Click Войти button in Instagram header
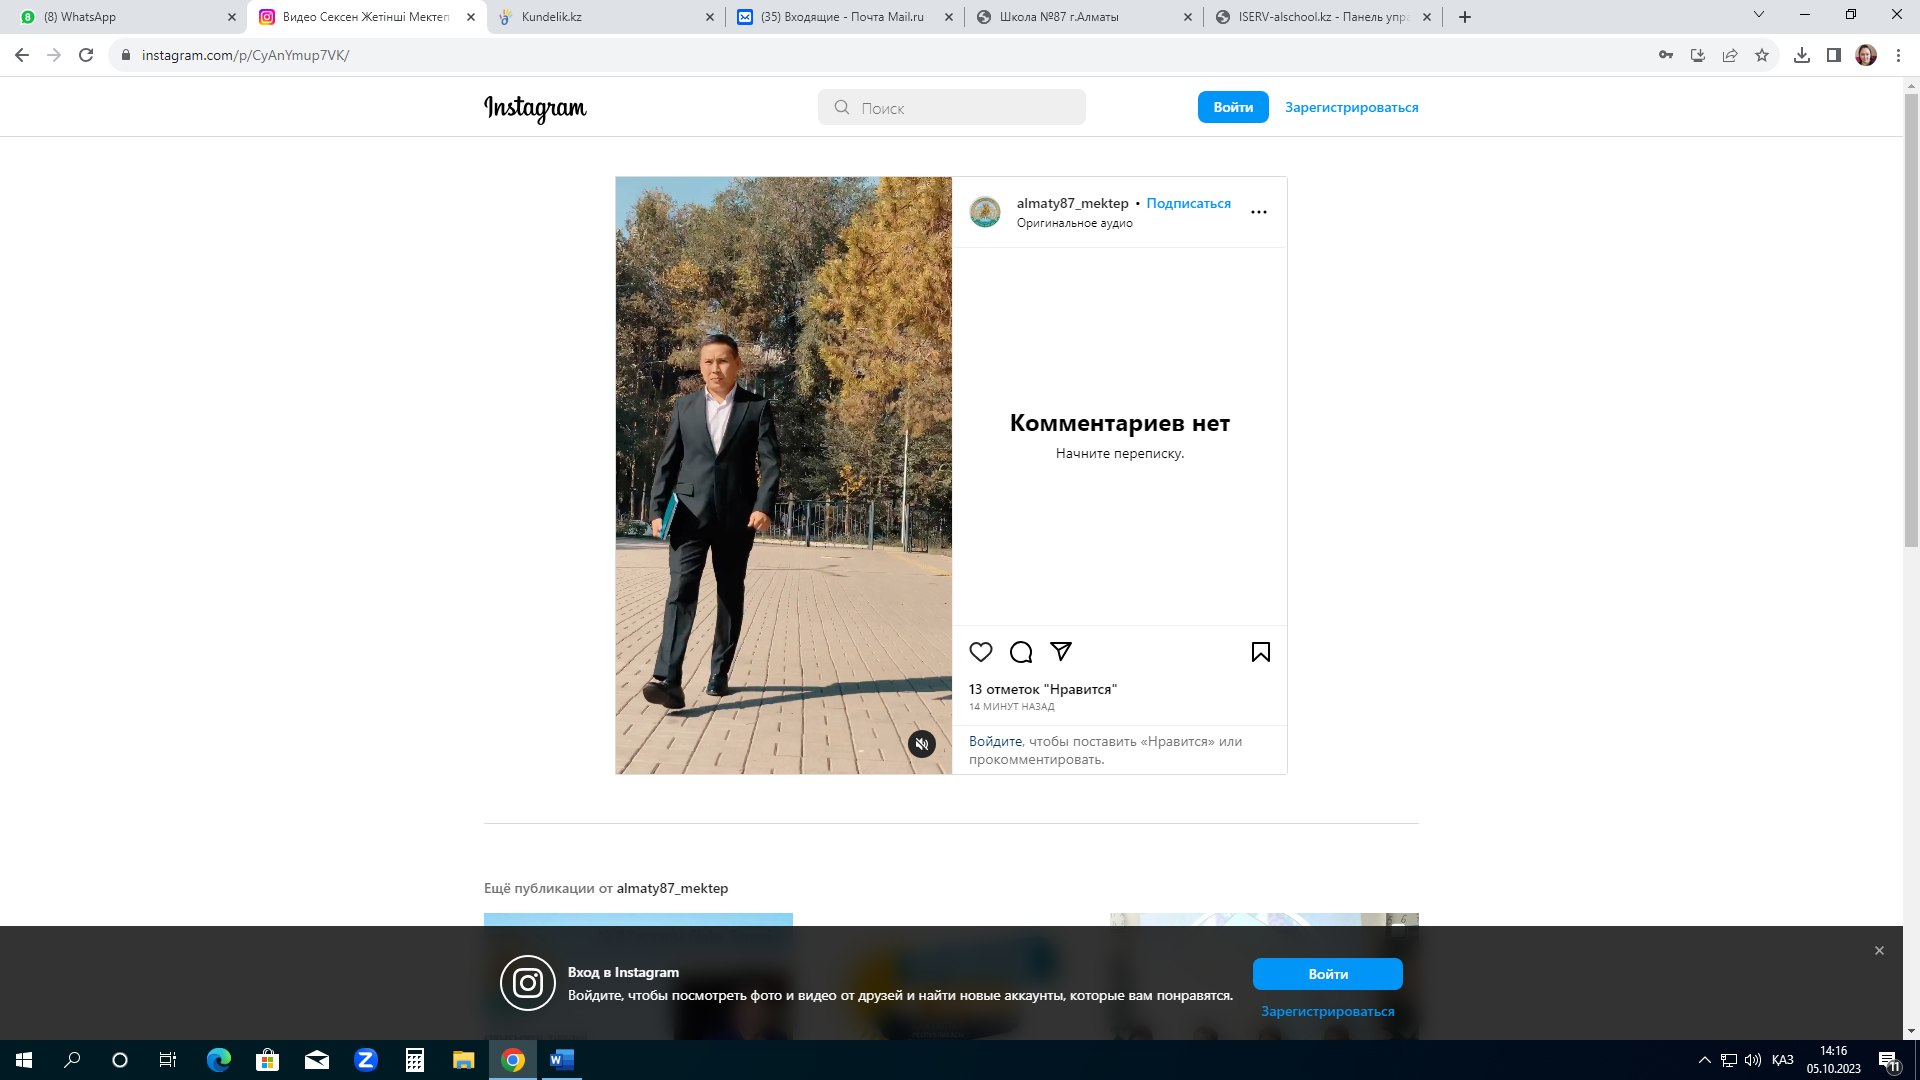 tap(1233, 107)
